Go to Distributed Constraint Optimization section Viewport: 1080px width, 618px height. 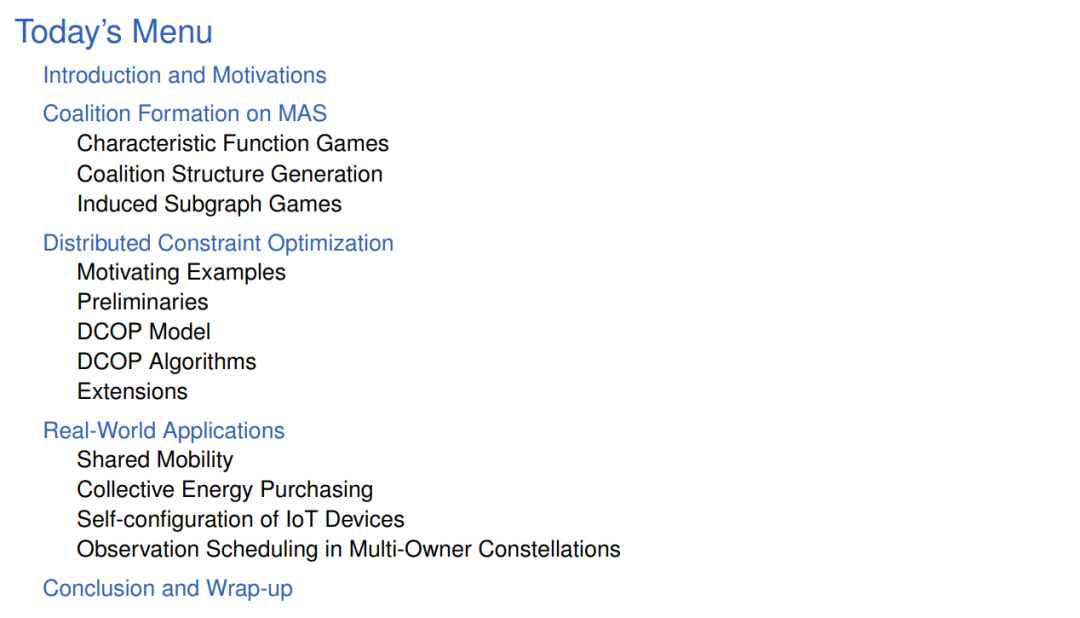[218, 243]
